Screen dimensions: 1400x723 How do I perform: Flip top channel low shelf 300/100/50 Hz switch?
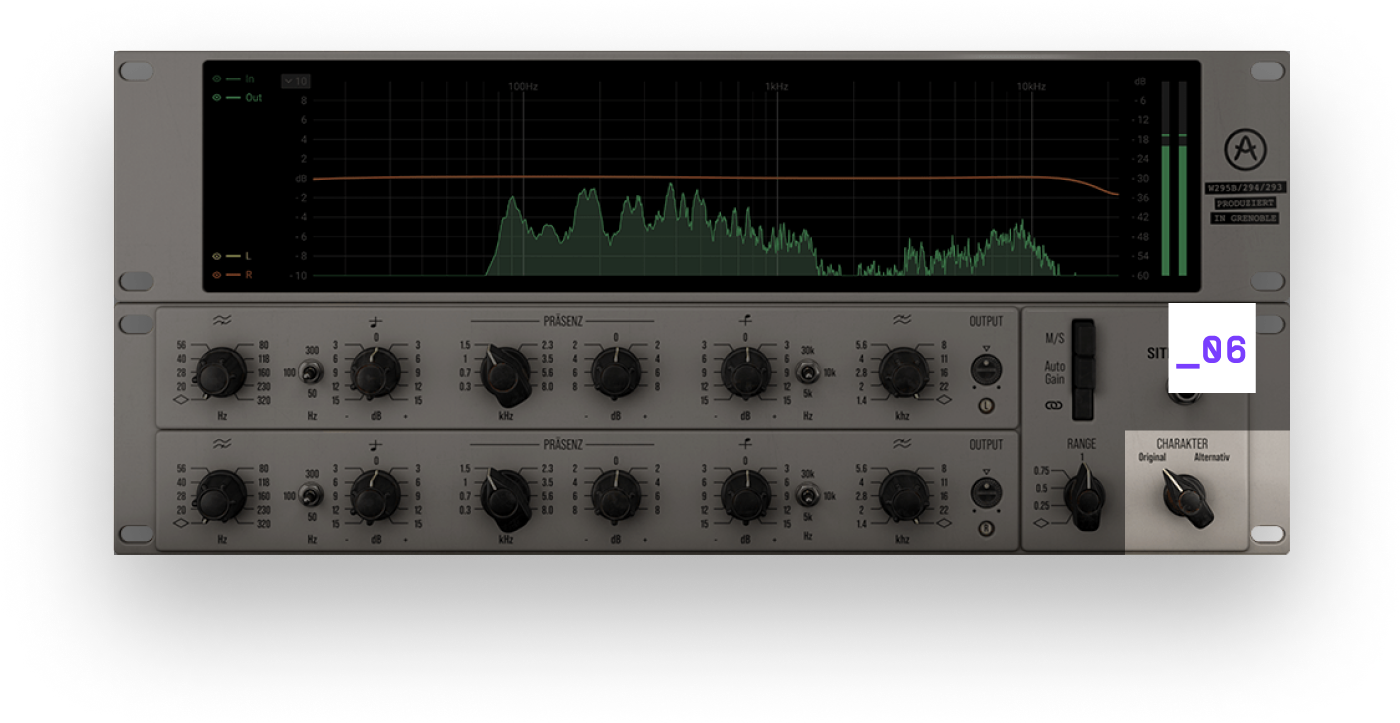coord(312,373)
